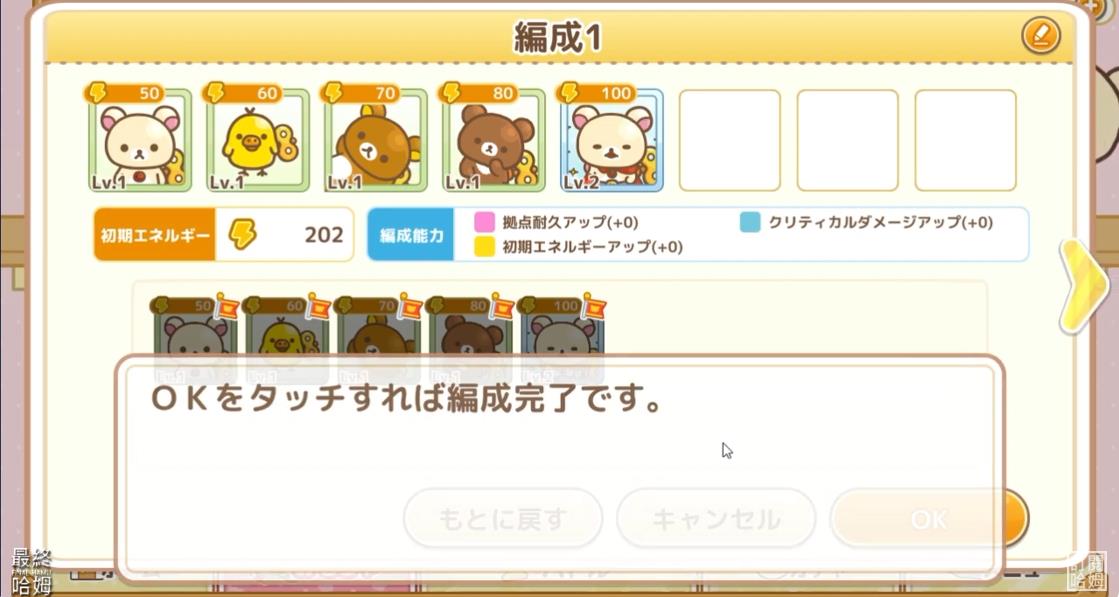Select the blue Lv.2 card costing 100
Screen dimensions: 1119x597
point(612,140)
